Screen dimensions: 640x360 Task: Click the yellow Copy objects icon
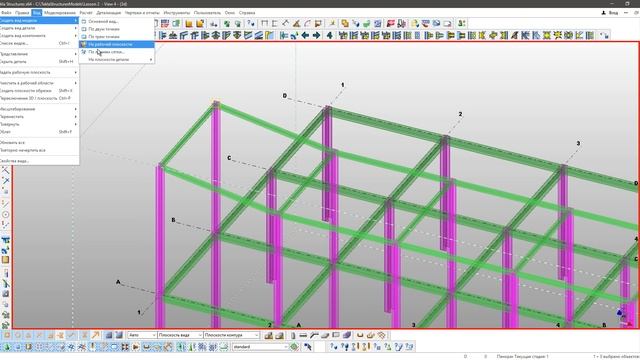pyautogui.click(x=345, y=24)
